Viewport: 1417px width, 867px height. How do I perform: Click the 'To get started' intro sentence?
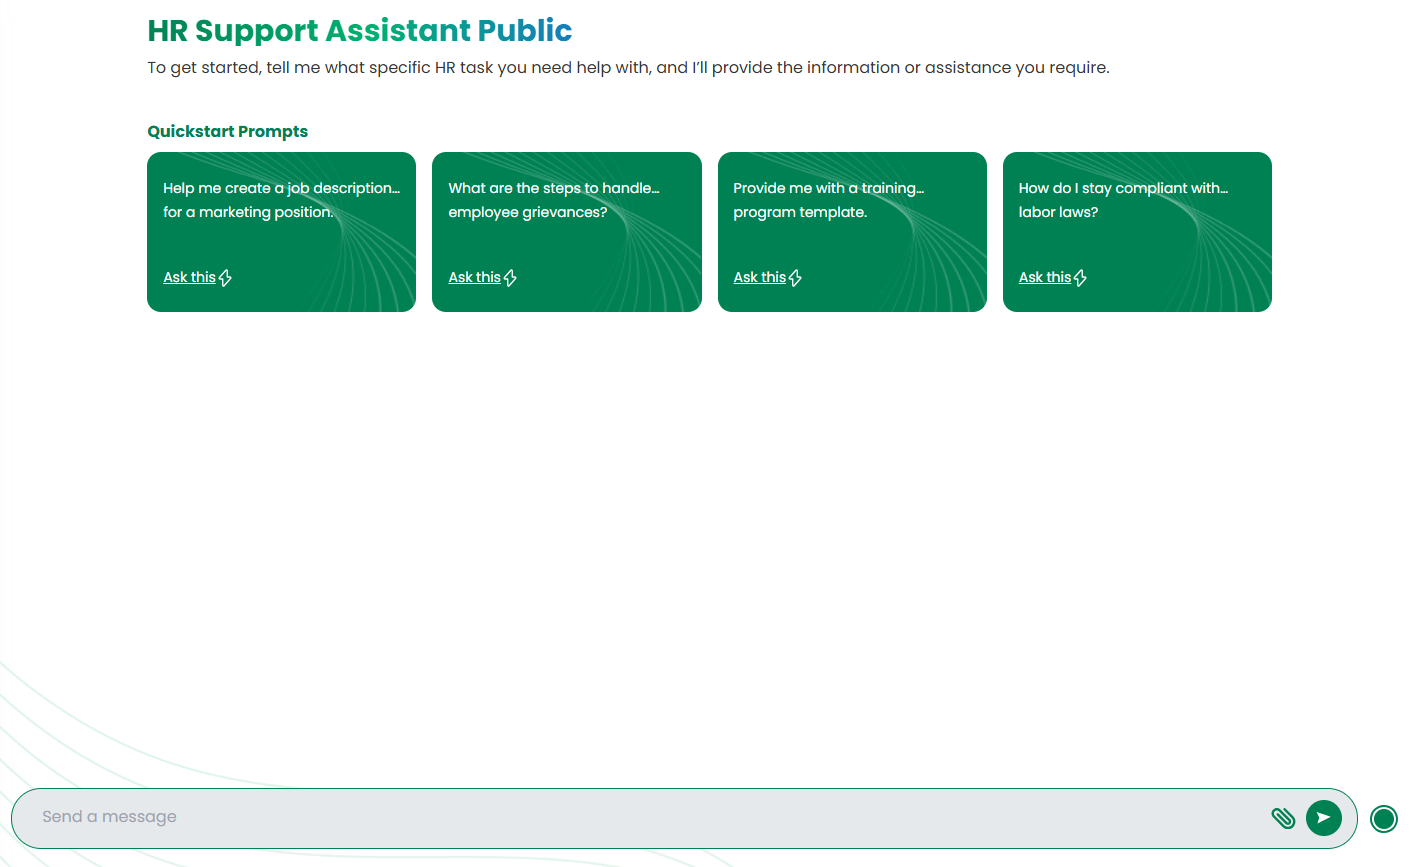pos(628,68)
